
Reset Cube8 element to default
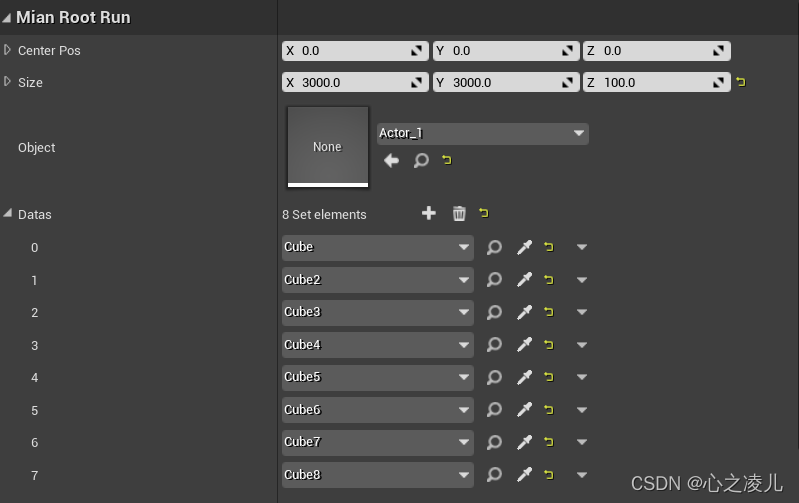(x=549, y=475)
